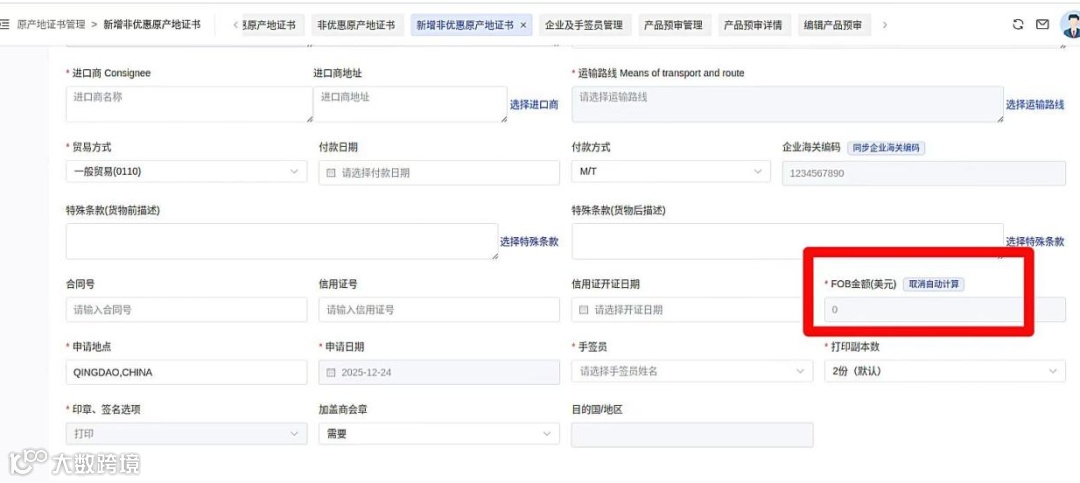Click 同步企业海关编码 button
This screenshot has height=483, width=1080.
886,147
